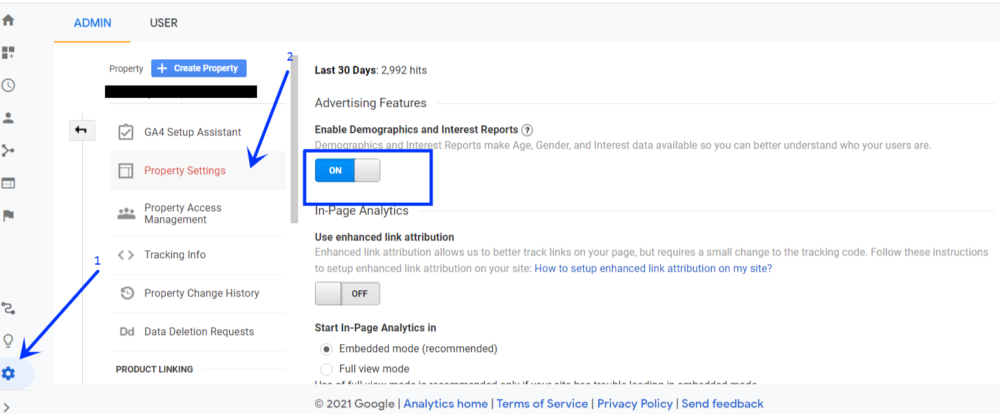Open Admin gear icon in sidebar
Viewport: 1000px width, 414px height.
(8, 373)
